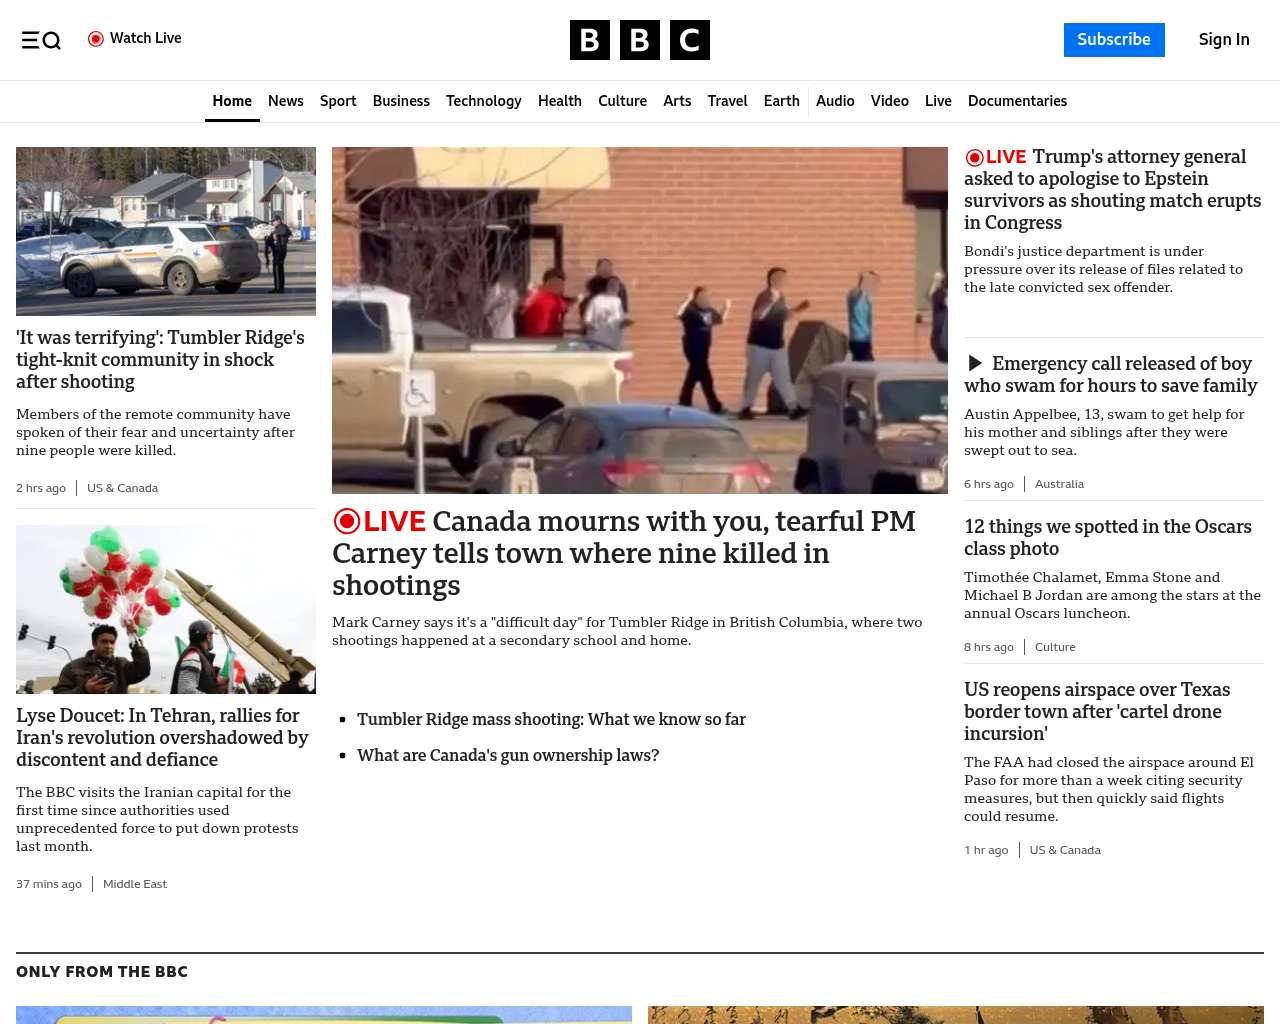Click the LIVE icon on Canada mourns headline
Screen dimensions: 1280x1024
click(x=379, y=522)
